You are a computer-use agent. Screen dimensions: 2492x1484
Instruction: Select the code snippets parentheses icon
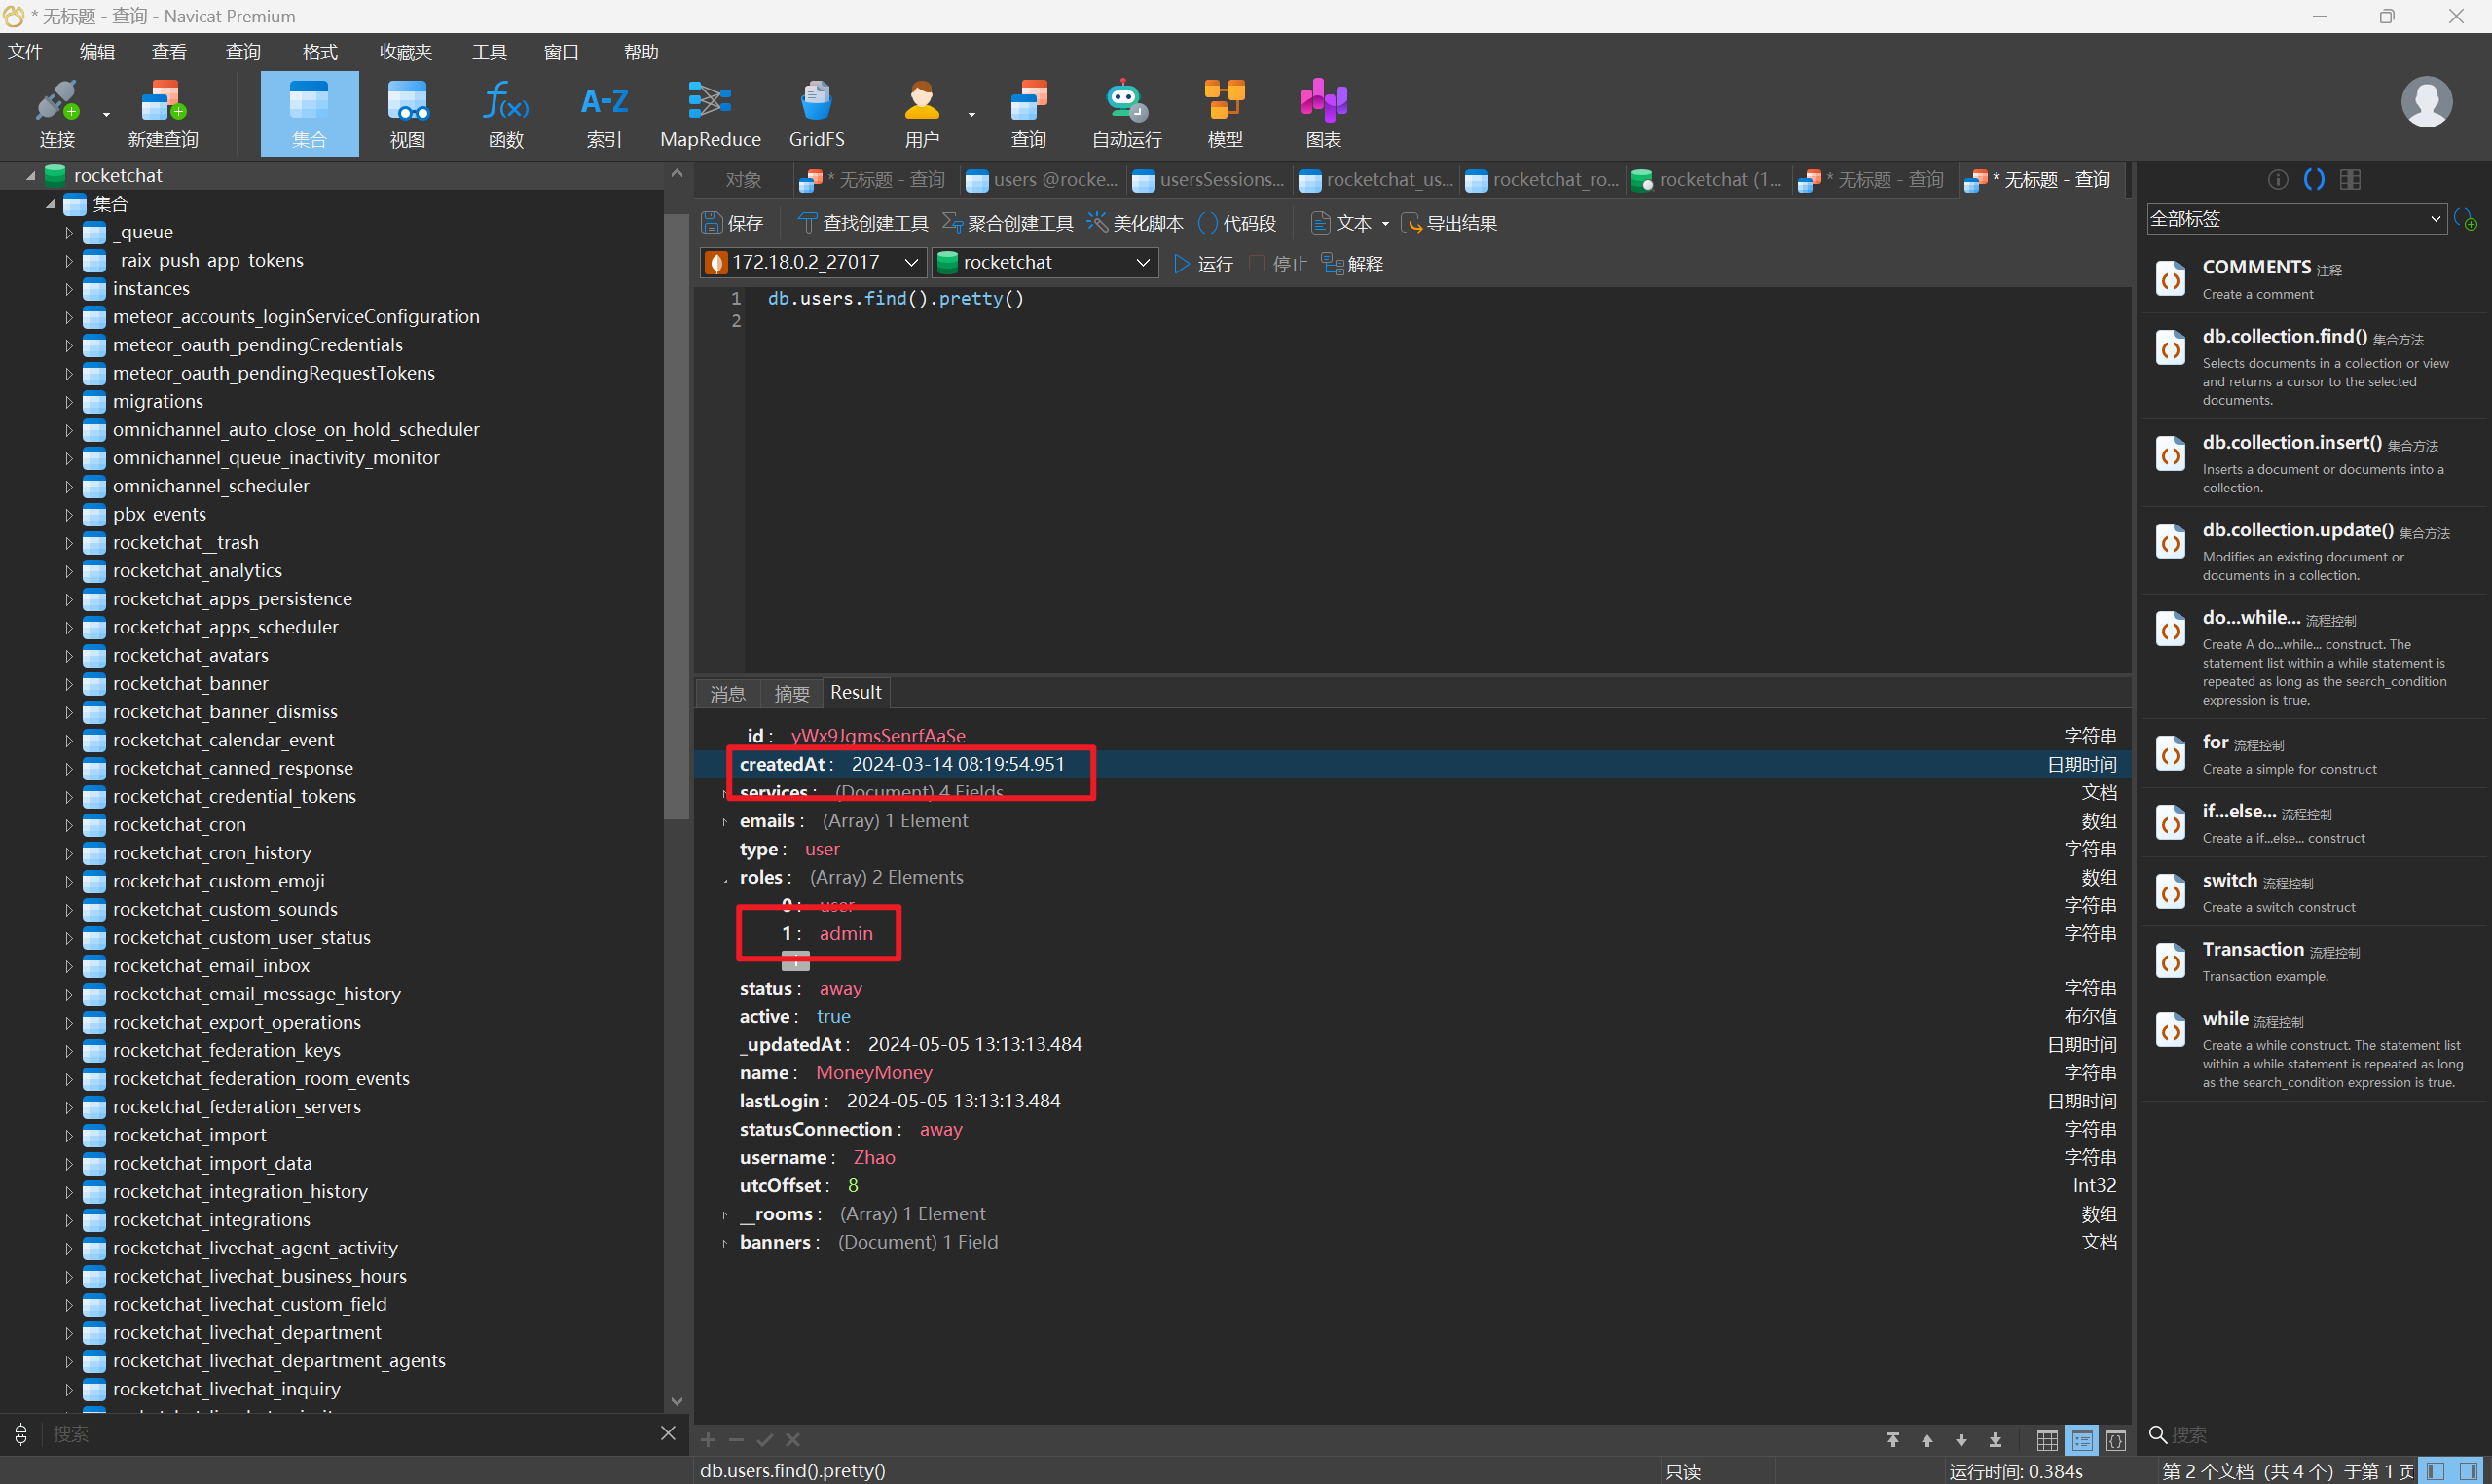coord(2313,180)
